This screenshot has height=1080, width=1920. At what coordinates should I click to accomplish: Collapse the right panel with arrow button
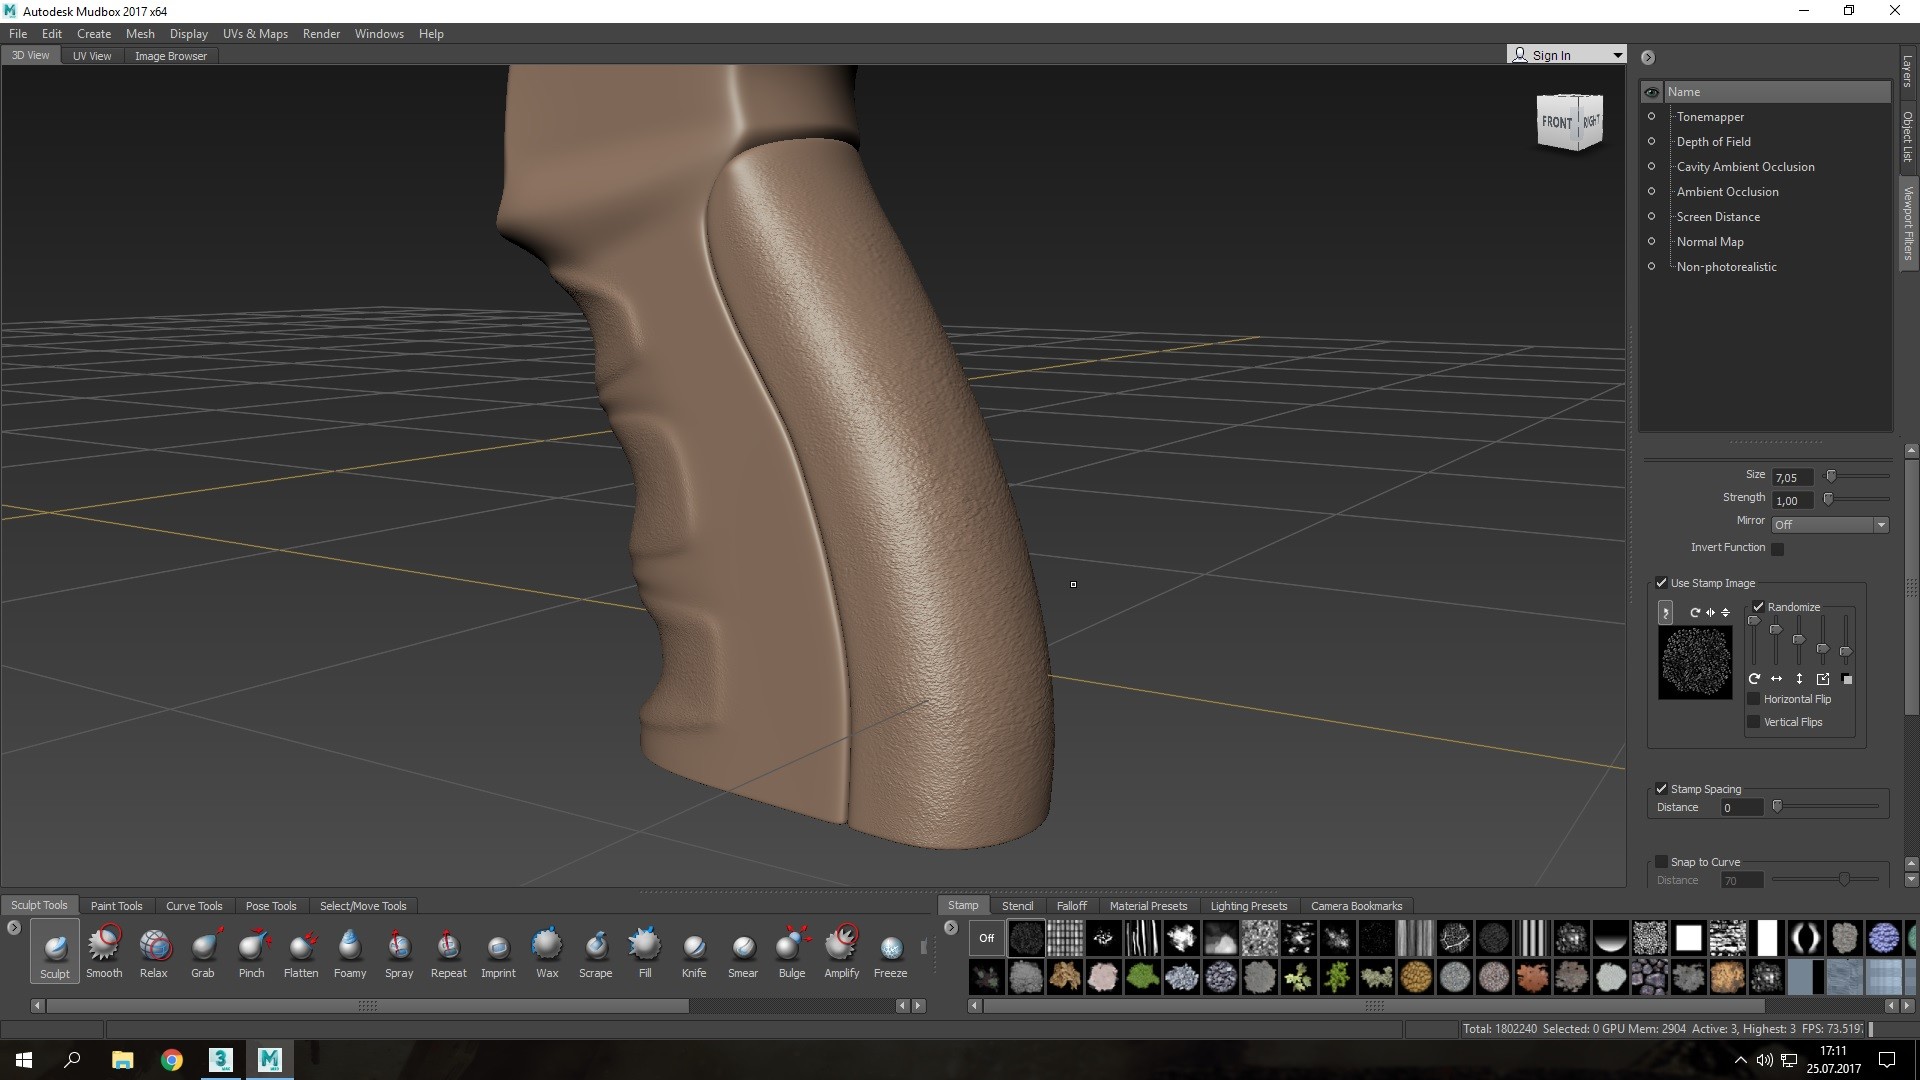(1648, 57)
